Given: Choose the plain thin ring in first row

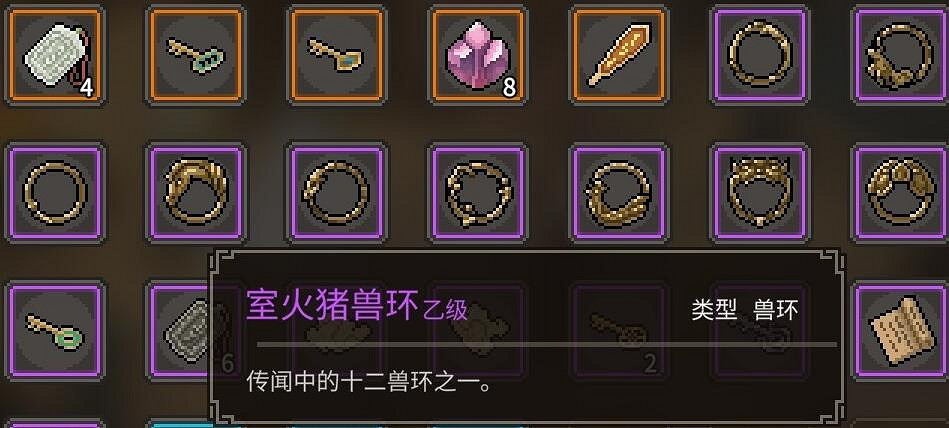Looking at the screenshot, I should (760, 55).
